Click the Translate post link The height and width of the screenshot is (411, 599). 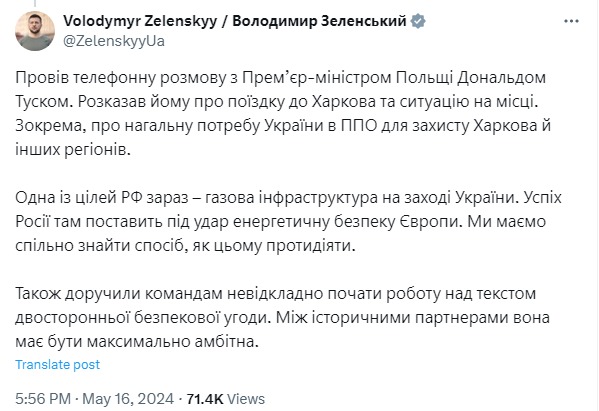58,364
